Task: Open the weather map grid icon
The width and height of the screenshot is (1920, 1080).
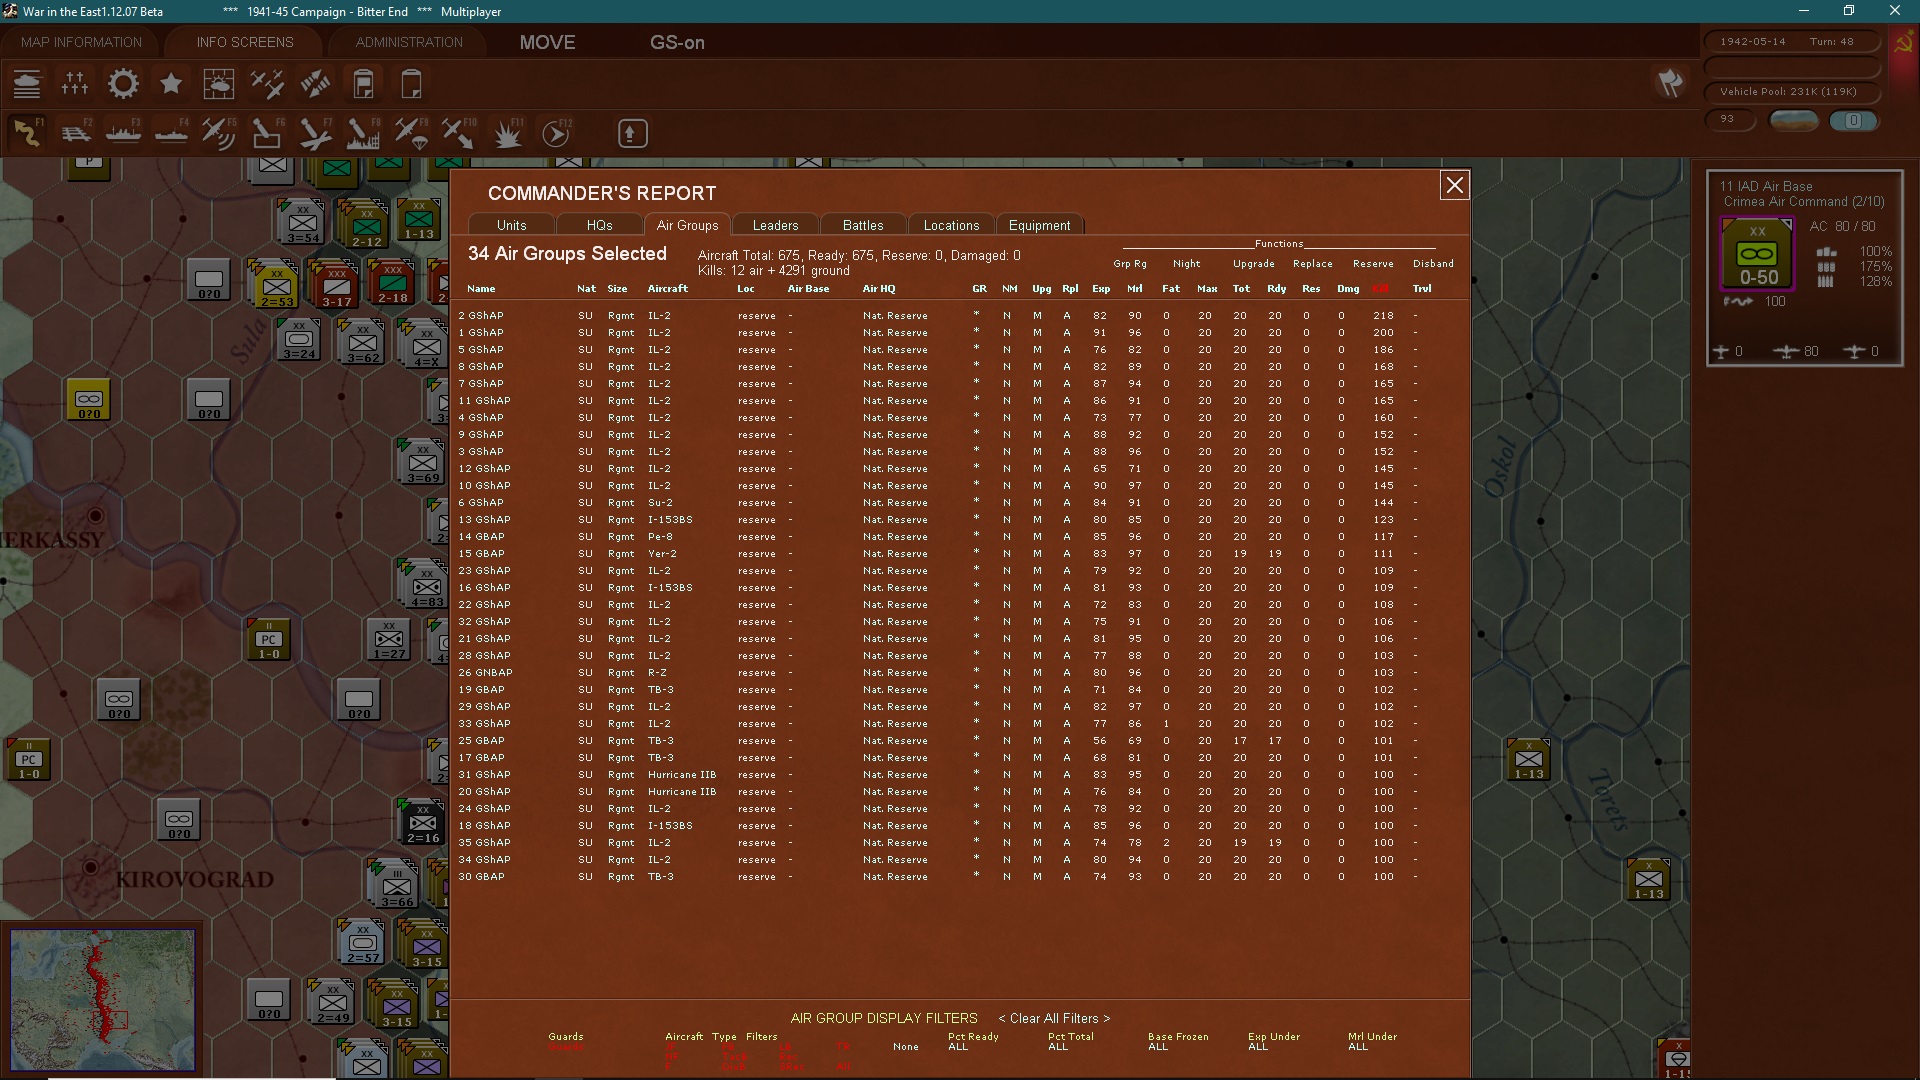Action: point(218,84)
